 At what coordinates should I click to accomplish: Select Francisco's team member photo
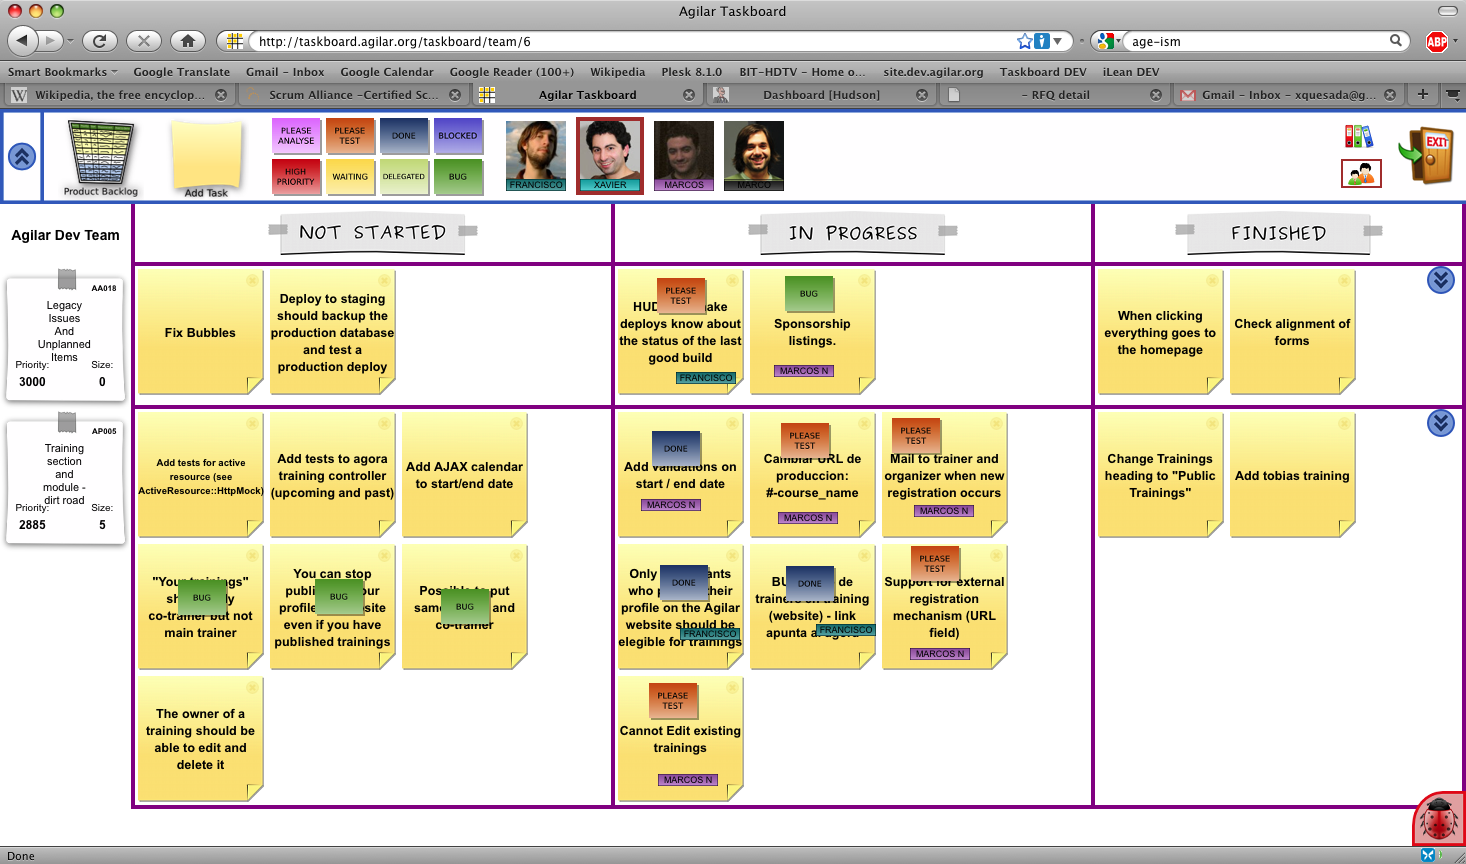pos(536,154)
